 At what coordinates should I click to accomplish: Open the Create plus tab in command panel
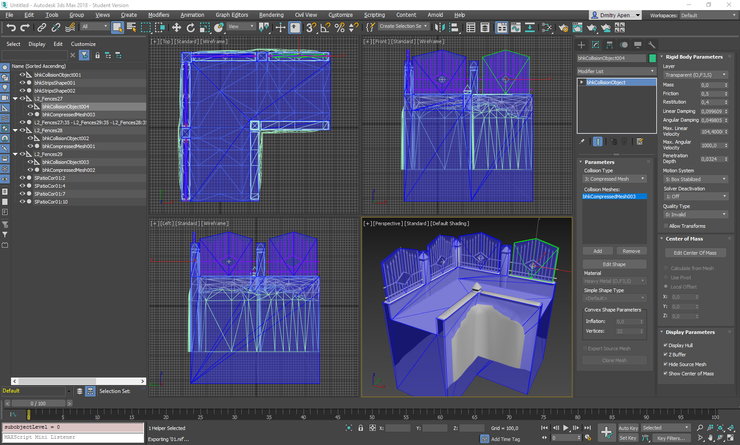582,45
